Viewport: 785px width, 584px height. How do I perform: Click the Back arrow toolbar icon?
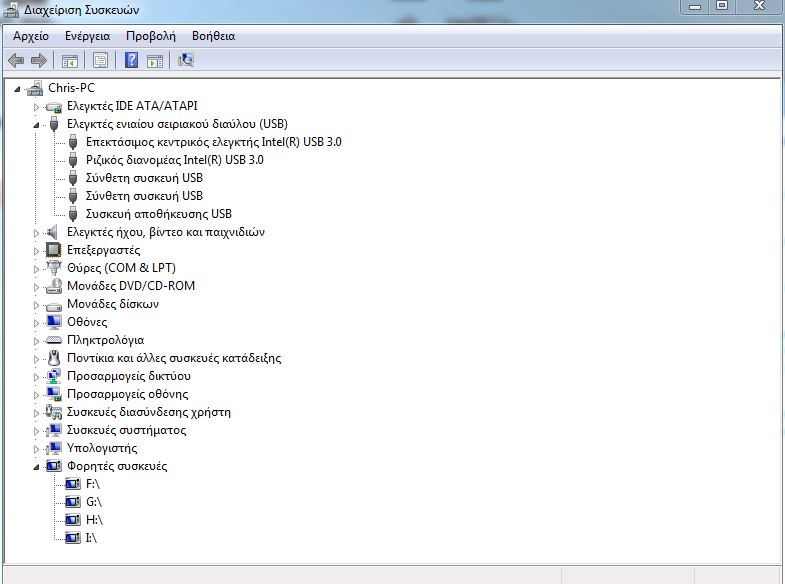16,61
